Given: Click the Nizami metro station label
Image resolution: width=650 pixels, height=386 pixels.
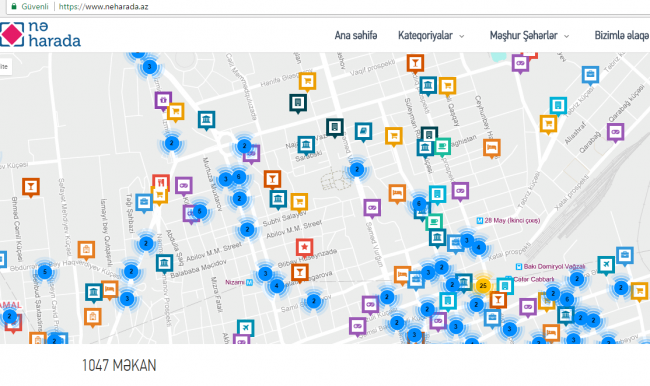Looking at the screenshot, I should pos(239,282).
